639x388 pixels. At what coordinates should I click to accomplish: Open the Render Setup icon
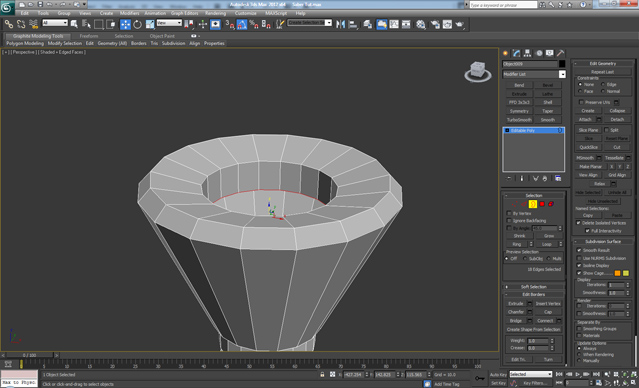point(435,24)
